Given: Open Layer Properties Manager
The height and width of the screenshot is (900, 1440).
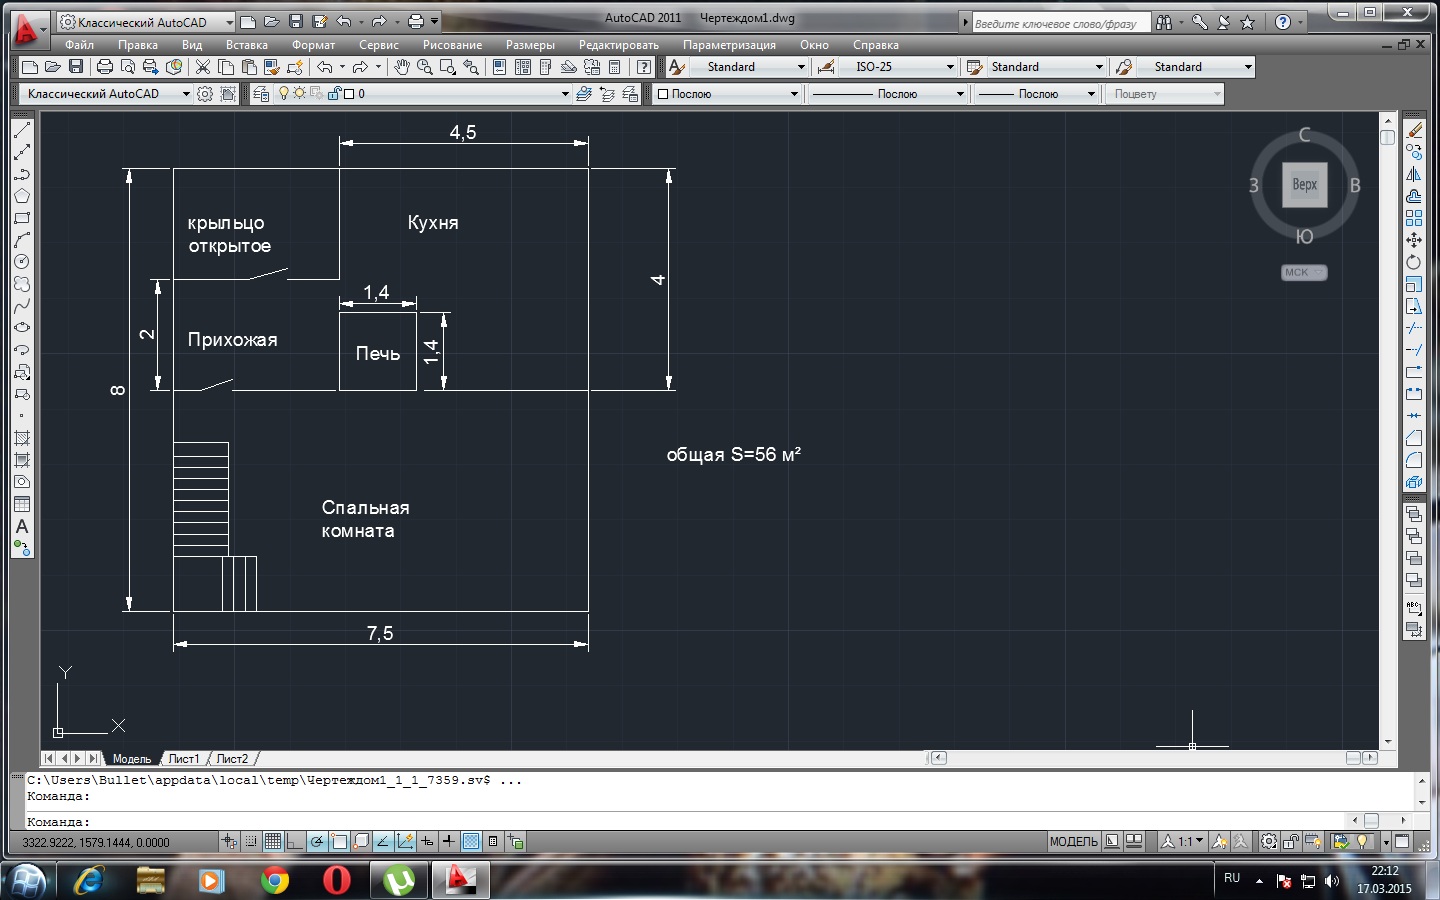Looking at the screenshot, I should (261, 94).
